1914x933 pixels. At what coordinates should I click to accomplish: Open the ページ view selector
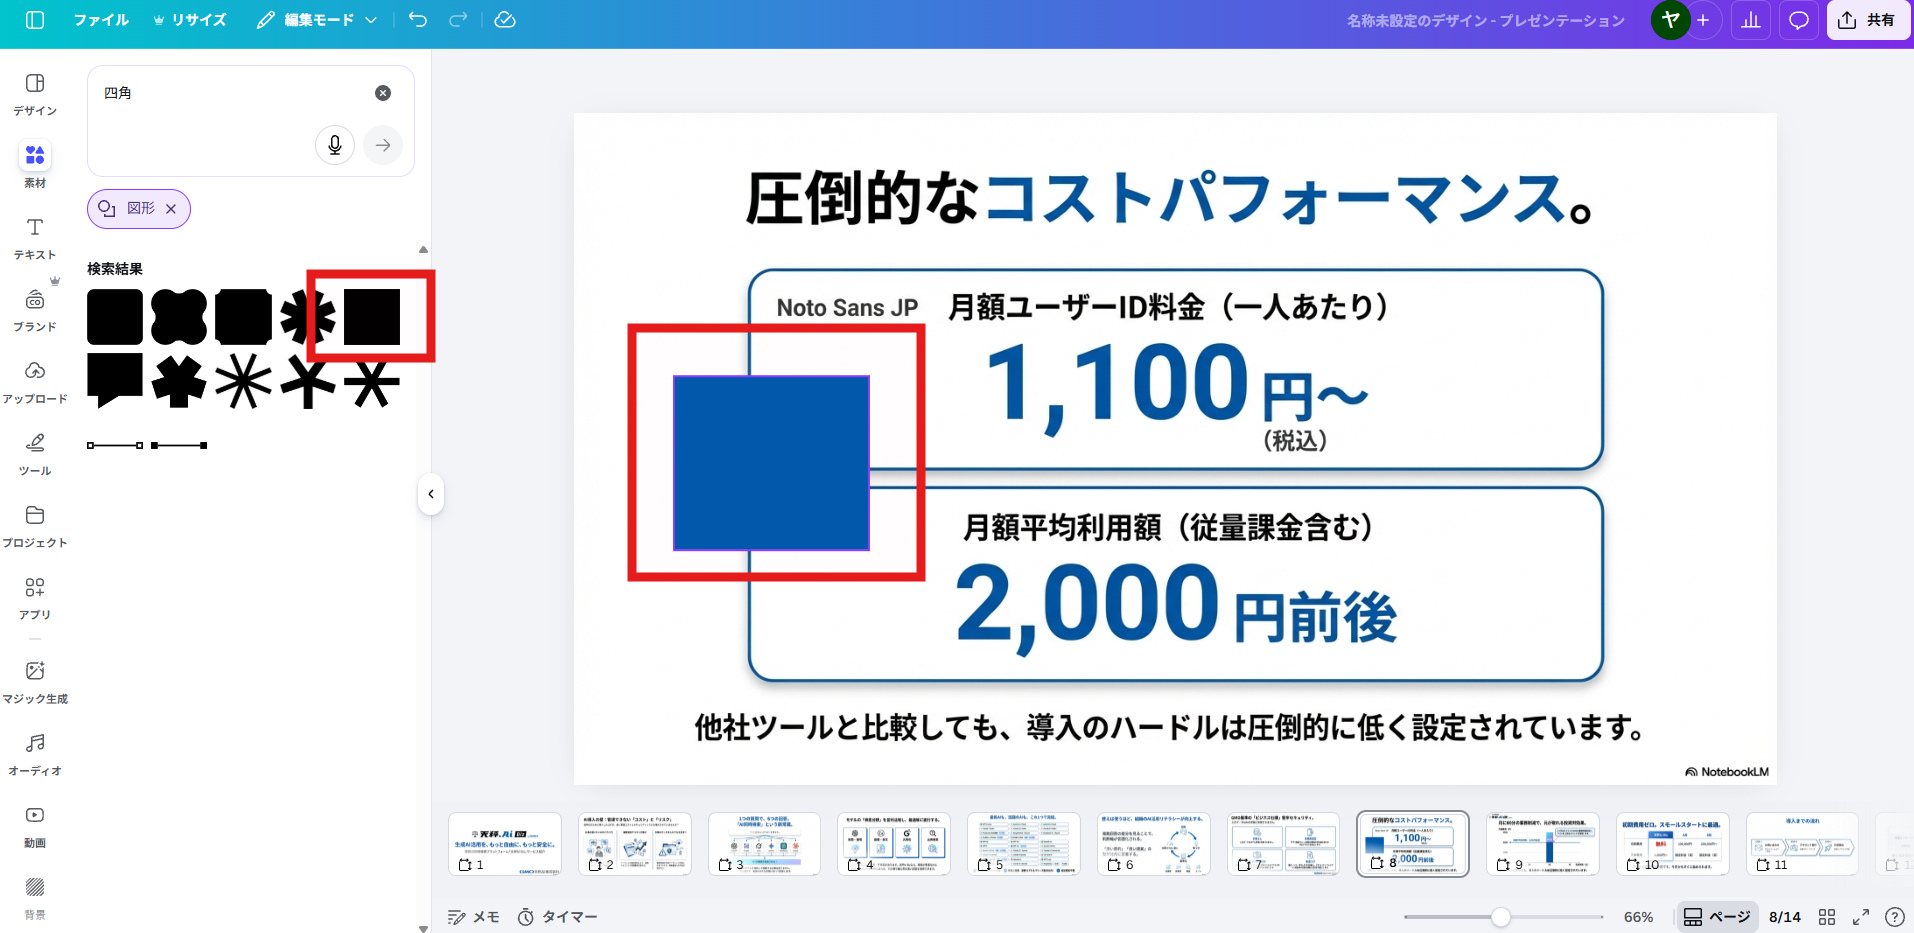tap(1716, 916)
